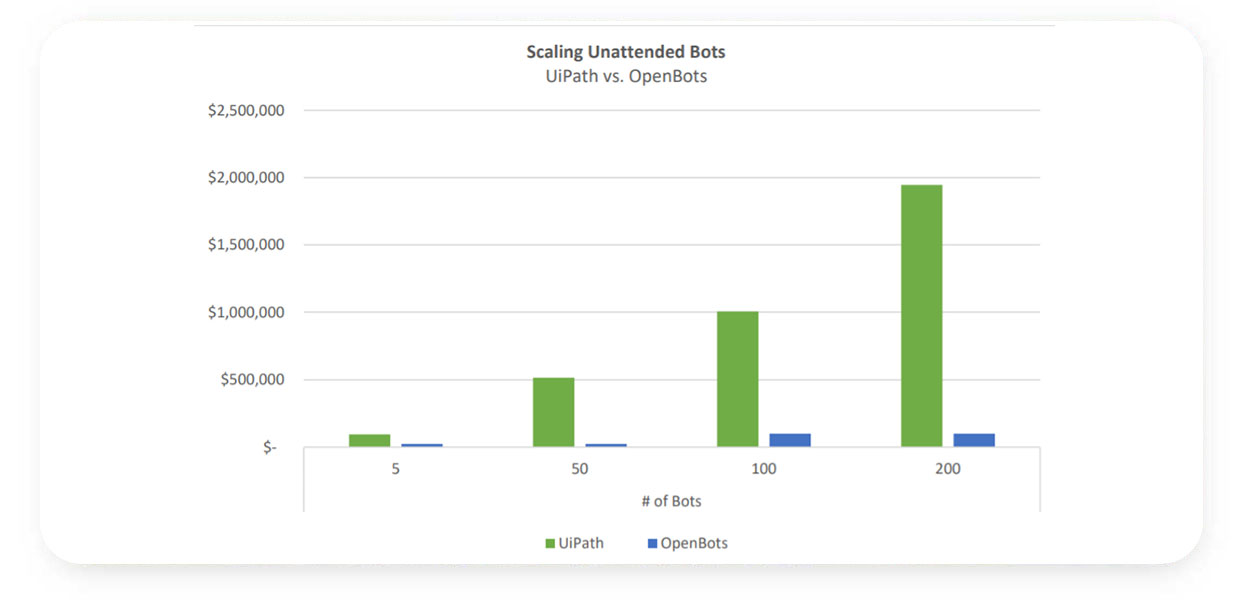Viewport: 1250px width, 600px height.
Task: Click the $2,500,000 axis label
Action: (x=247, y=110)
